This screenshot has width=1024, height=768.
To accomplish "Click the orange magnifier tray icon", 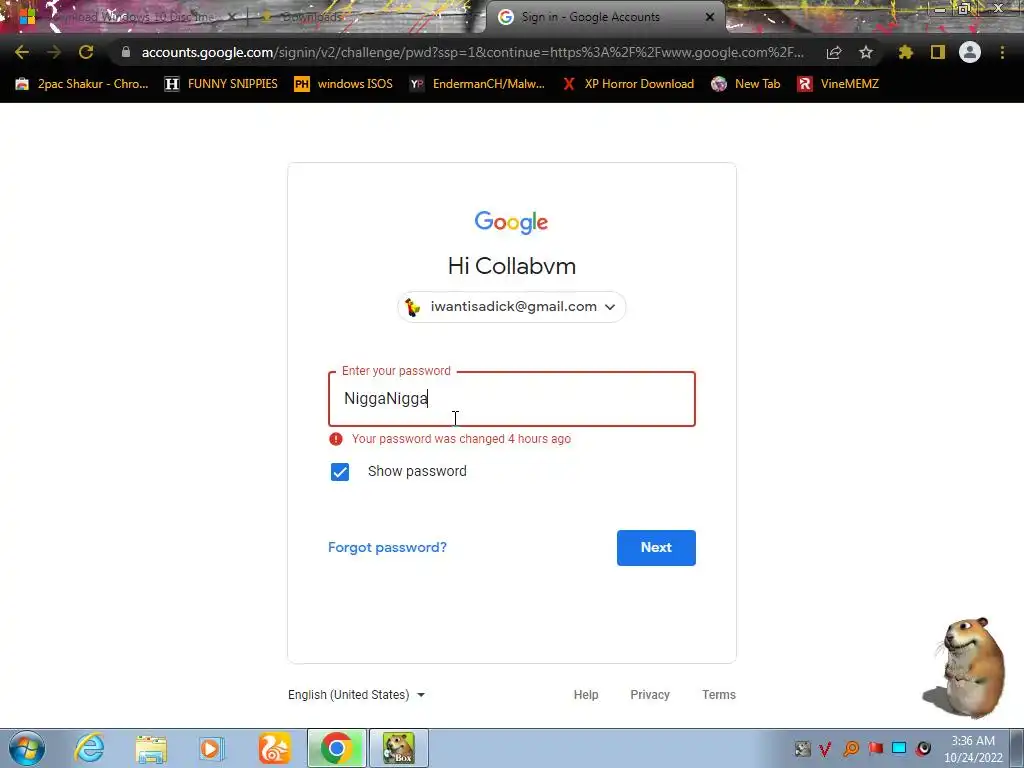I will click(851, 748).
